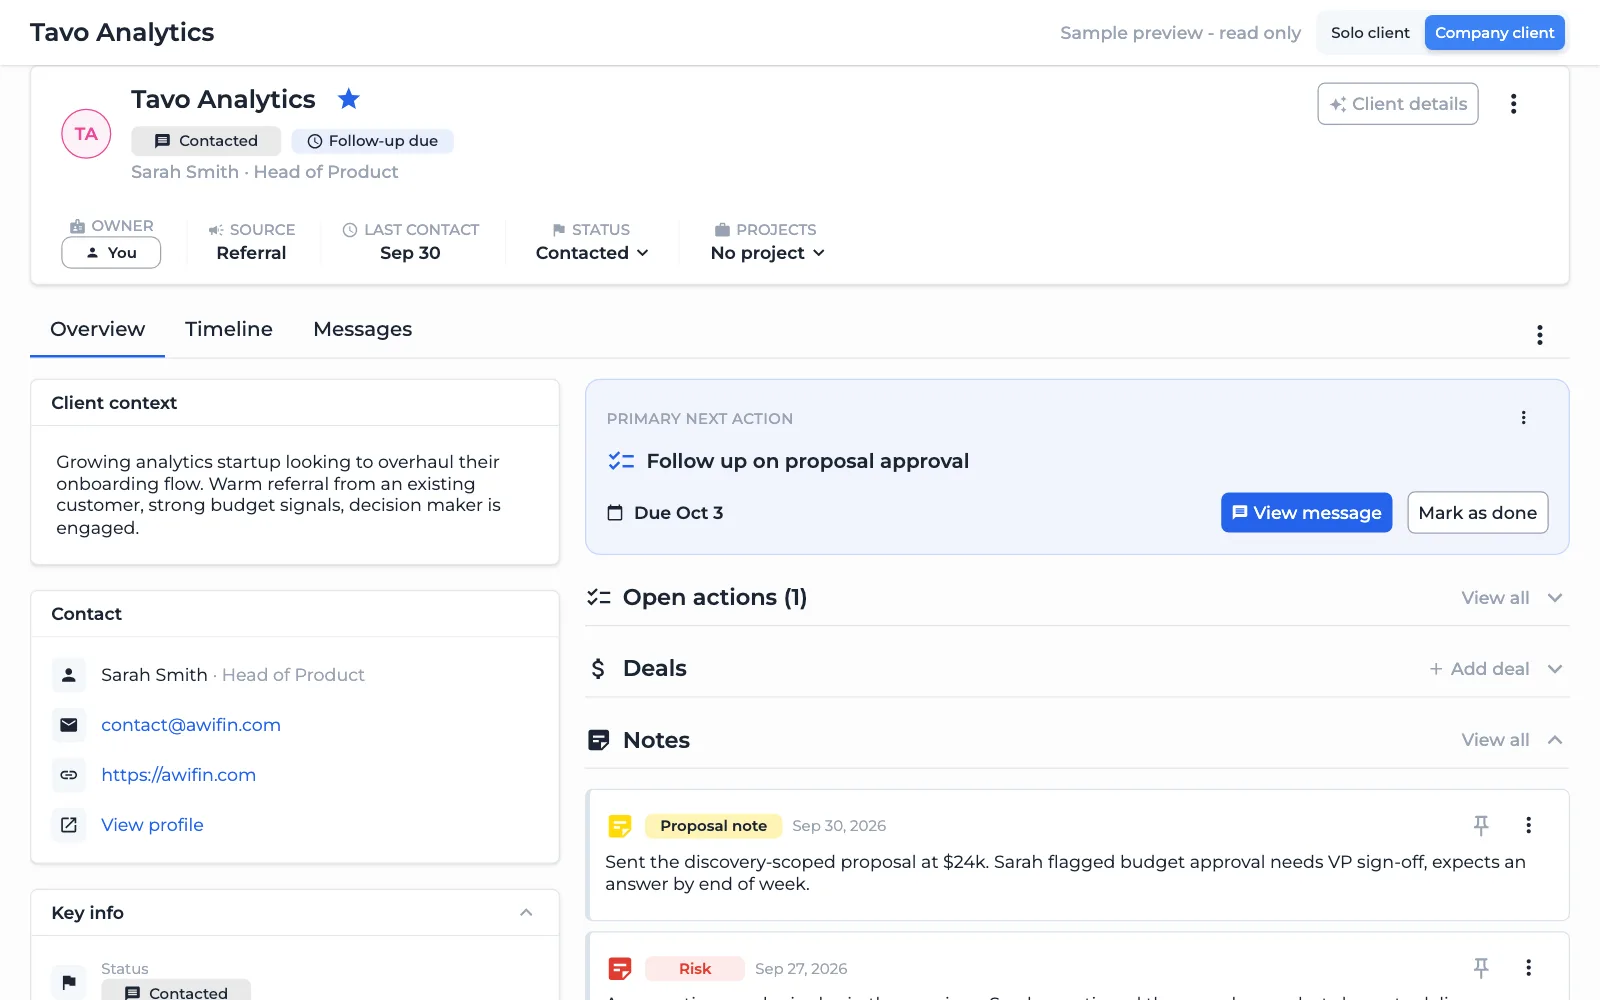Image resolution: width=1600 pixels, height=1000 pixels.
Task: Click the email envelope icon in Contact
Action: tap(69, 725)
